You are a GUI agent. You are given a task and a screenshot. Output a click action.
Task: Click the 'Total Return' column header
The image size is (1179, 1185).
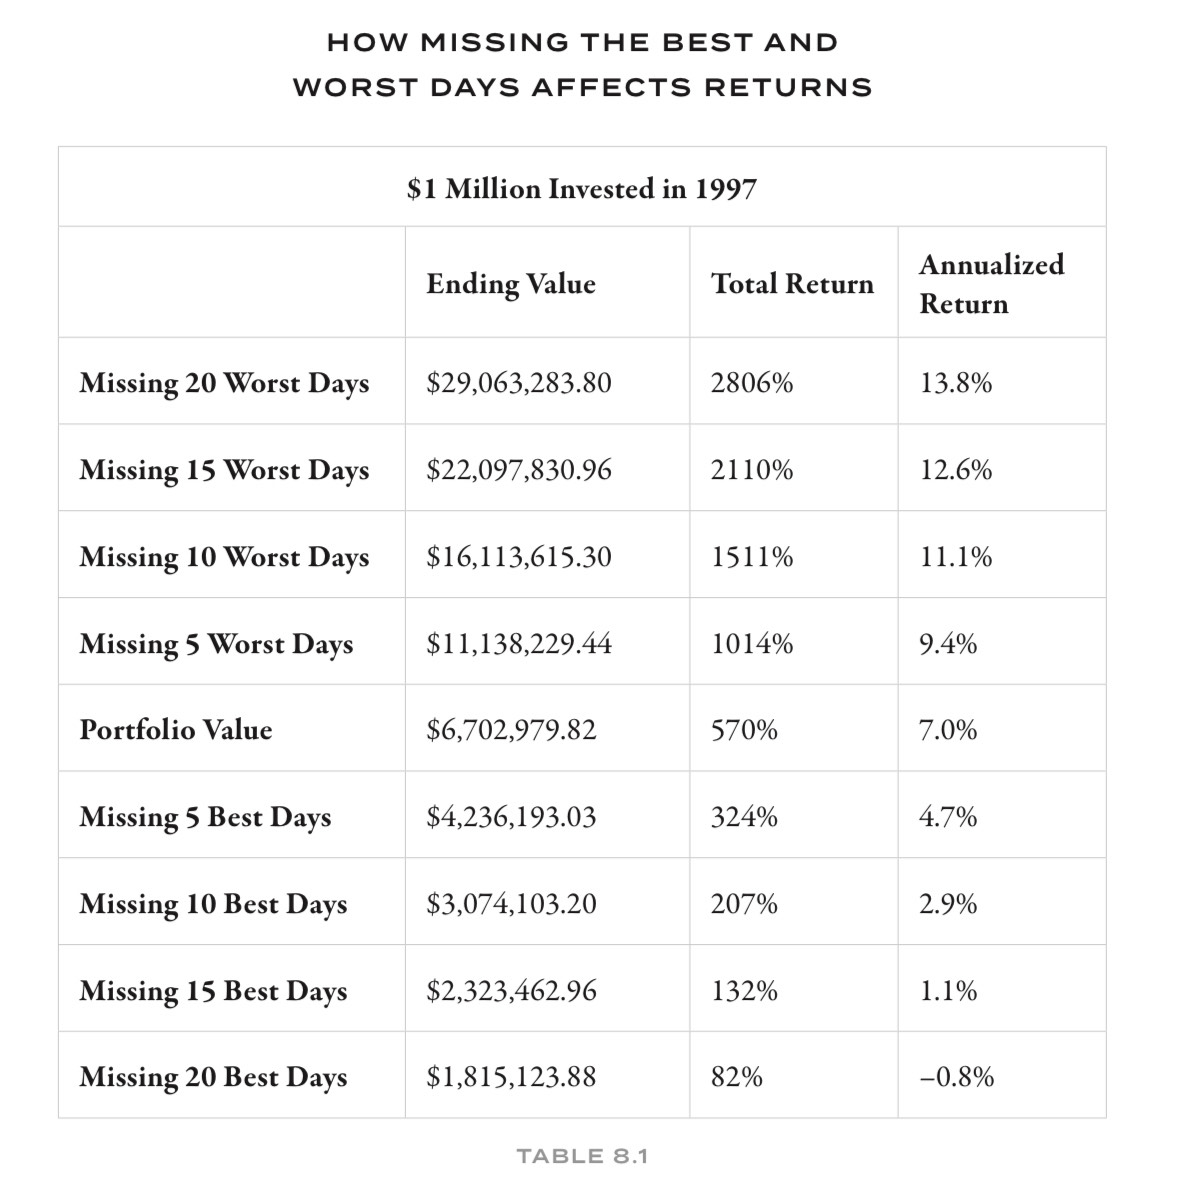point(792,284)
